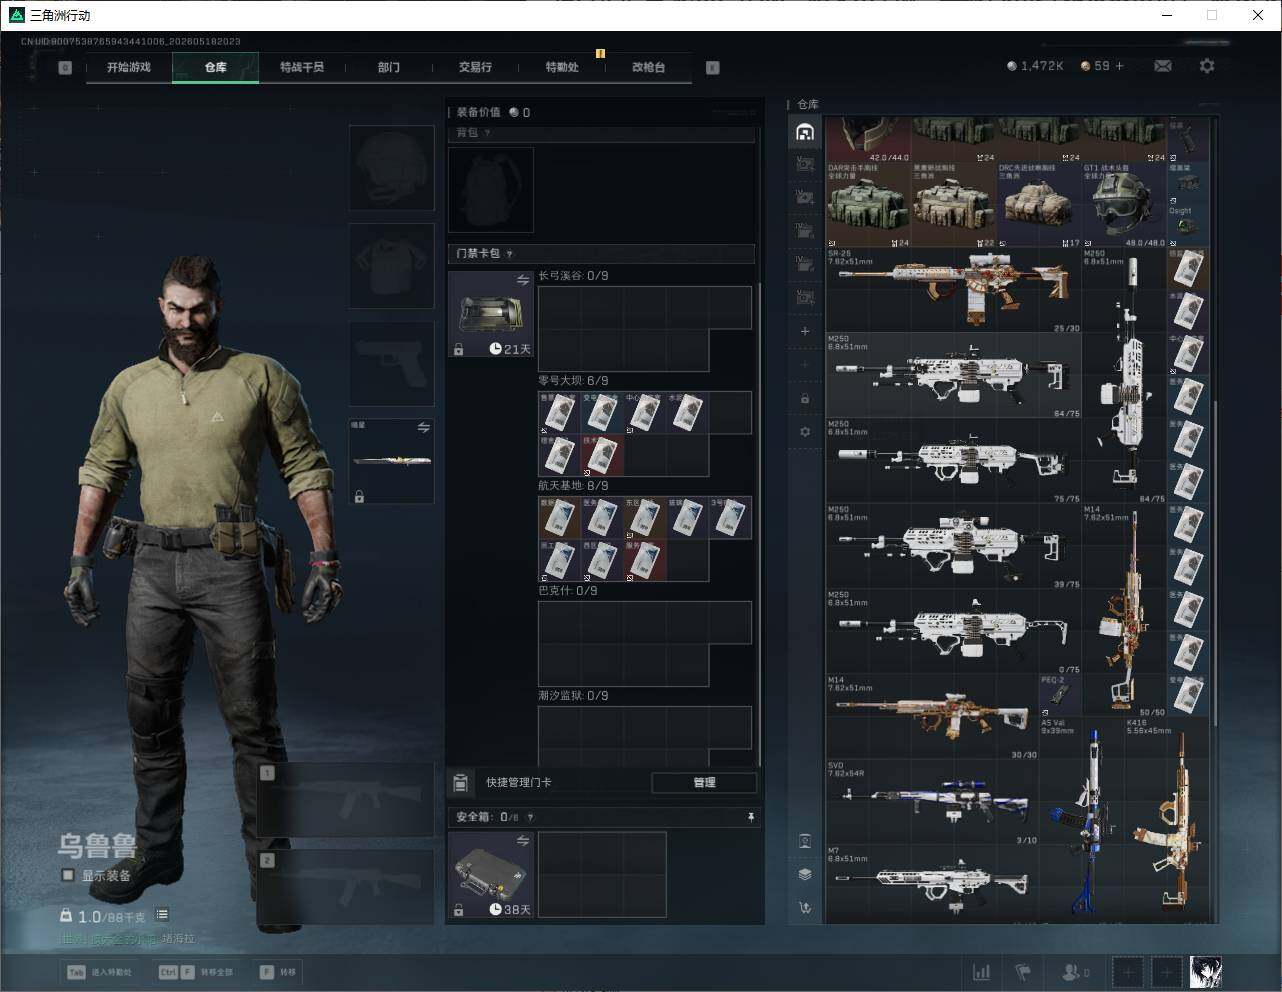1282x992 pixels.
Task: Click primary weapon slot 1
Action: click(346, 800)
